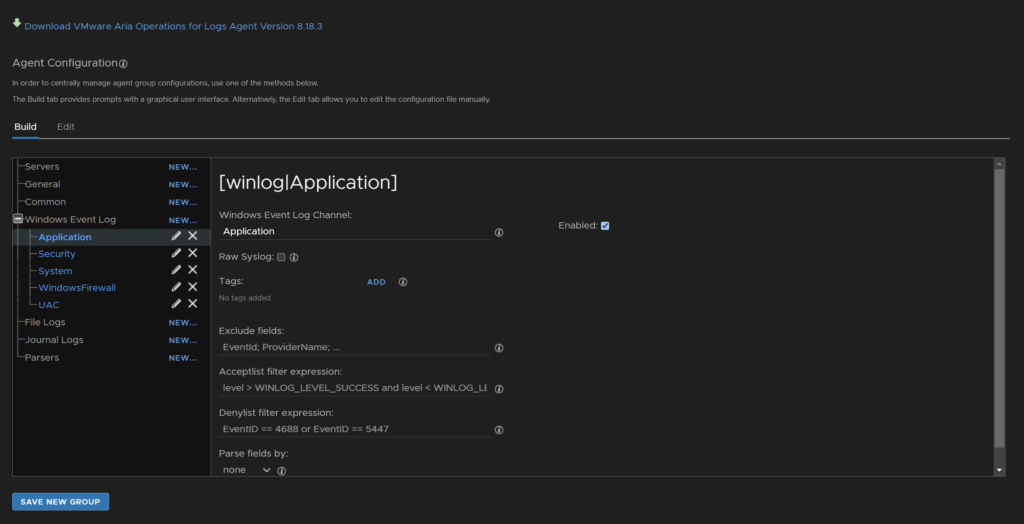Show info for Exclude fields
The width and height of the screenshot is (1024, 524).
click(499, 348)
